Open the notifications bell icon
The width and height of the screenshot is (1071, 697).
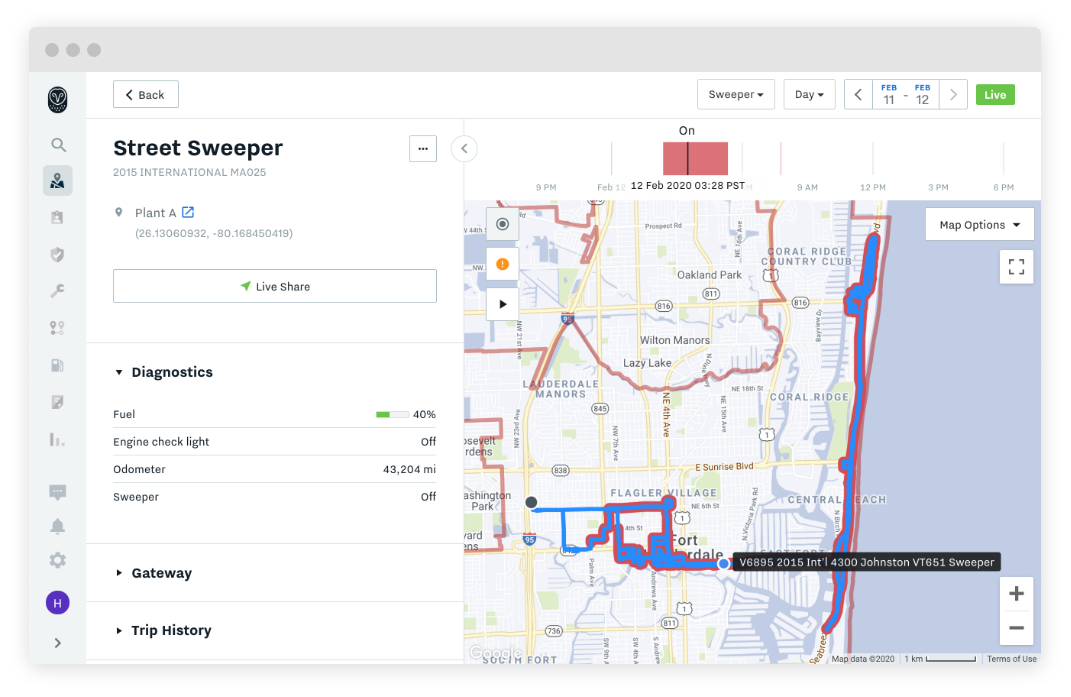58,526
